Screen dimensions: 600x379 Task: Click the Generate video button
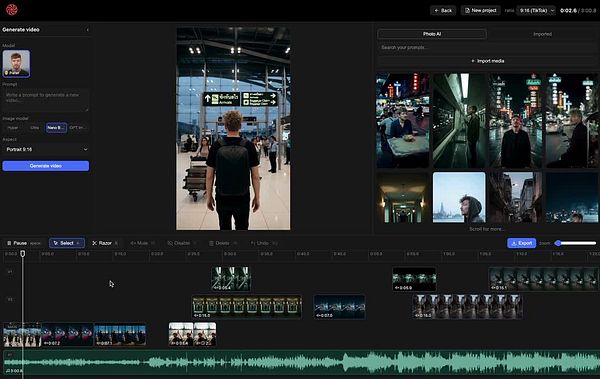pyautogui.click(x=46, y=166)
